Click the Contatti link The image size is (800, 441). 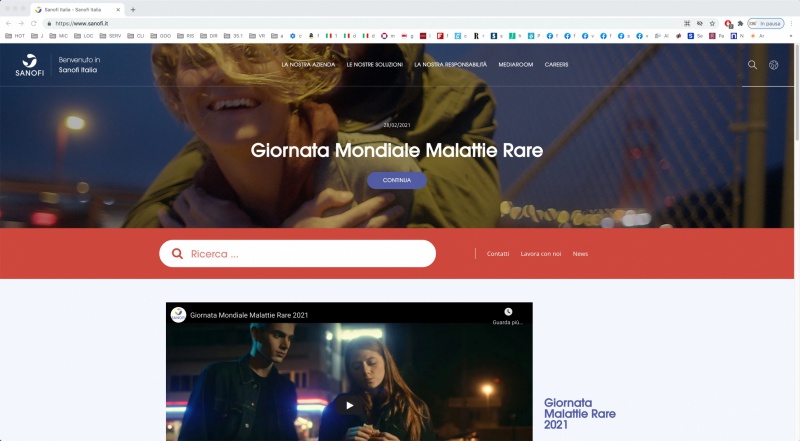(x=498, y=254)
